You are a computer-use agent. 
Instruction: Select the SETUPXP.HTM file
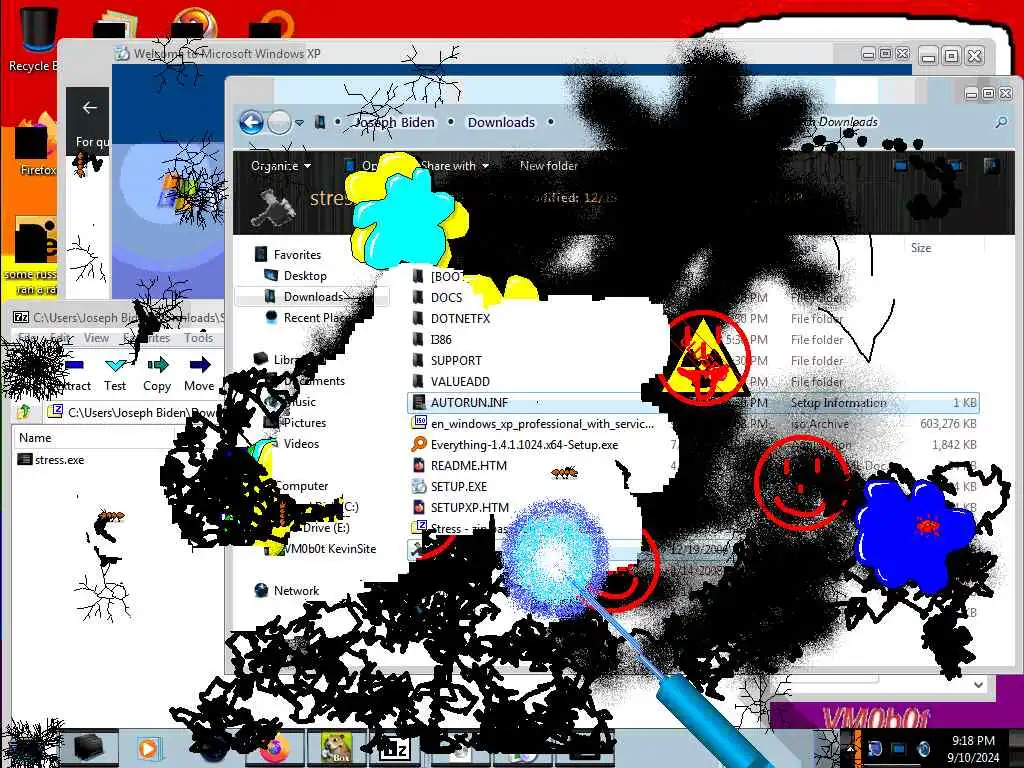tap(469, 507)
